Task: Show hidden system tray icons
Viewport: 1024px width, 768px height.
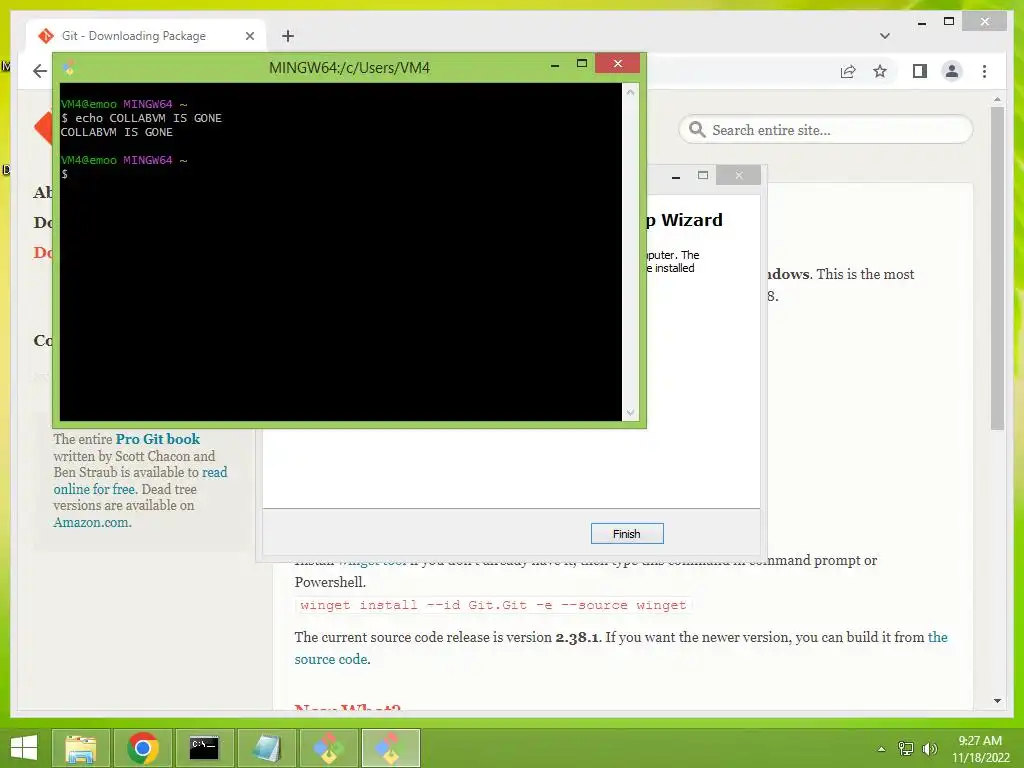Action: [x=882, y=749]
